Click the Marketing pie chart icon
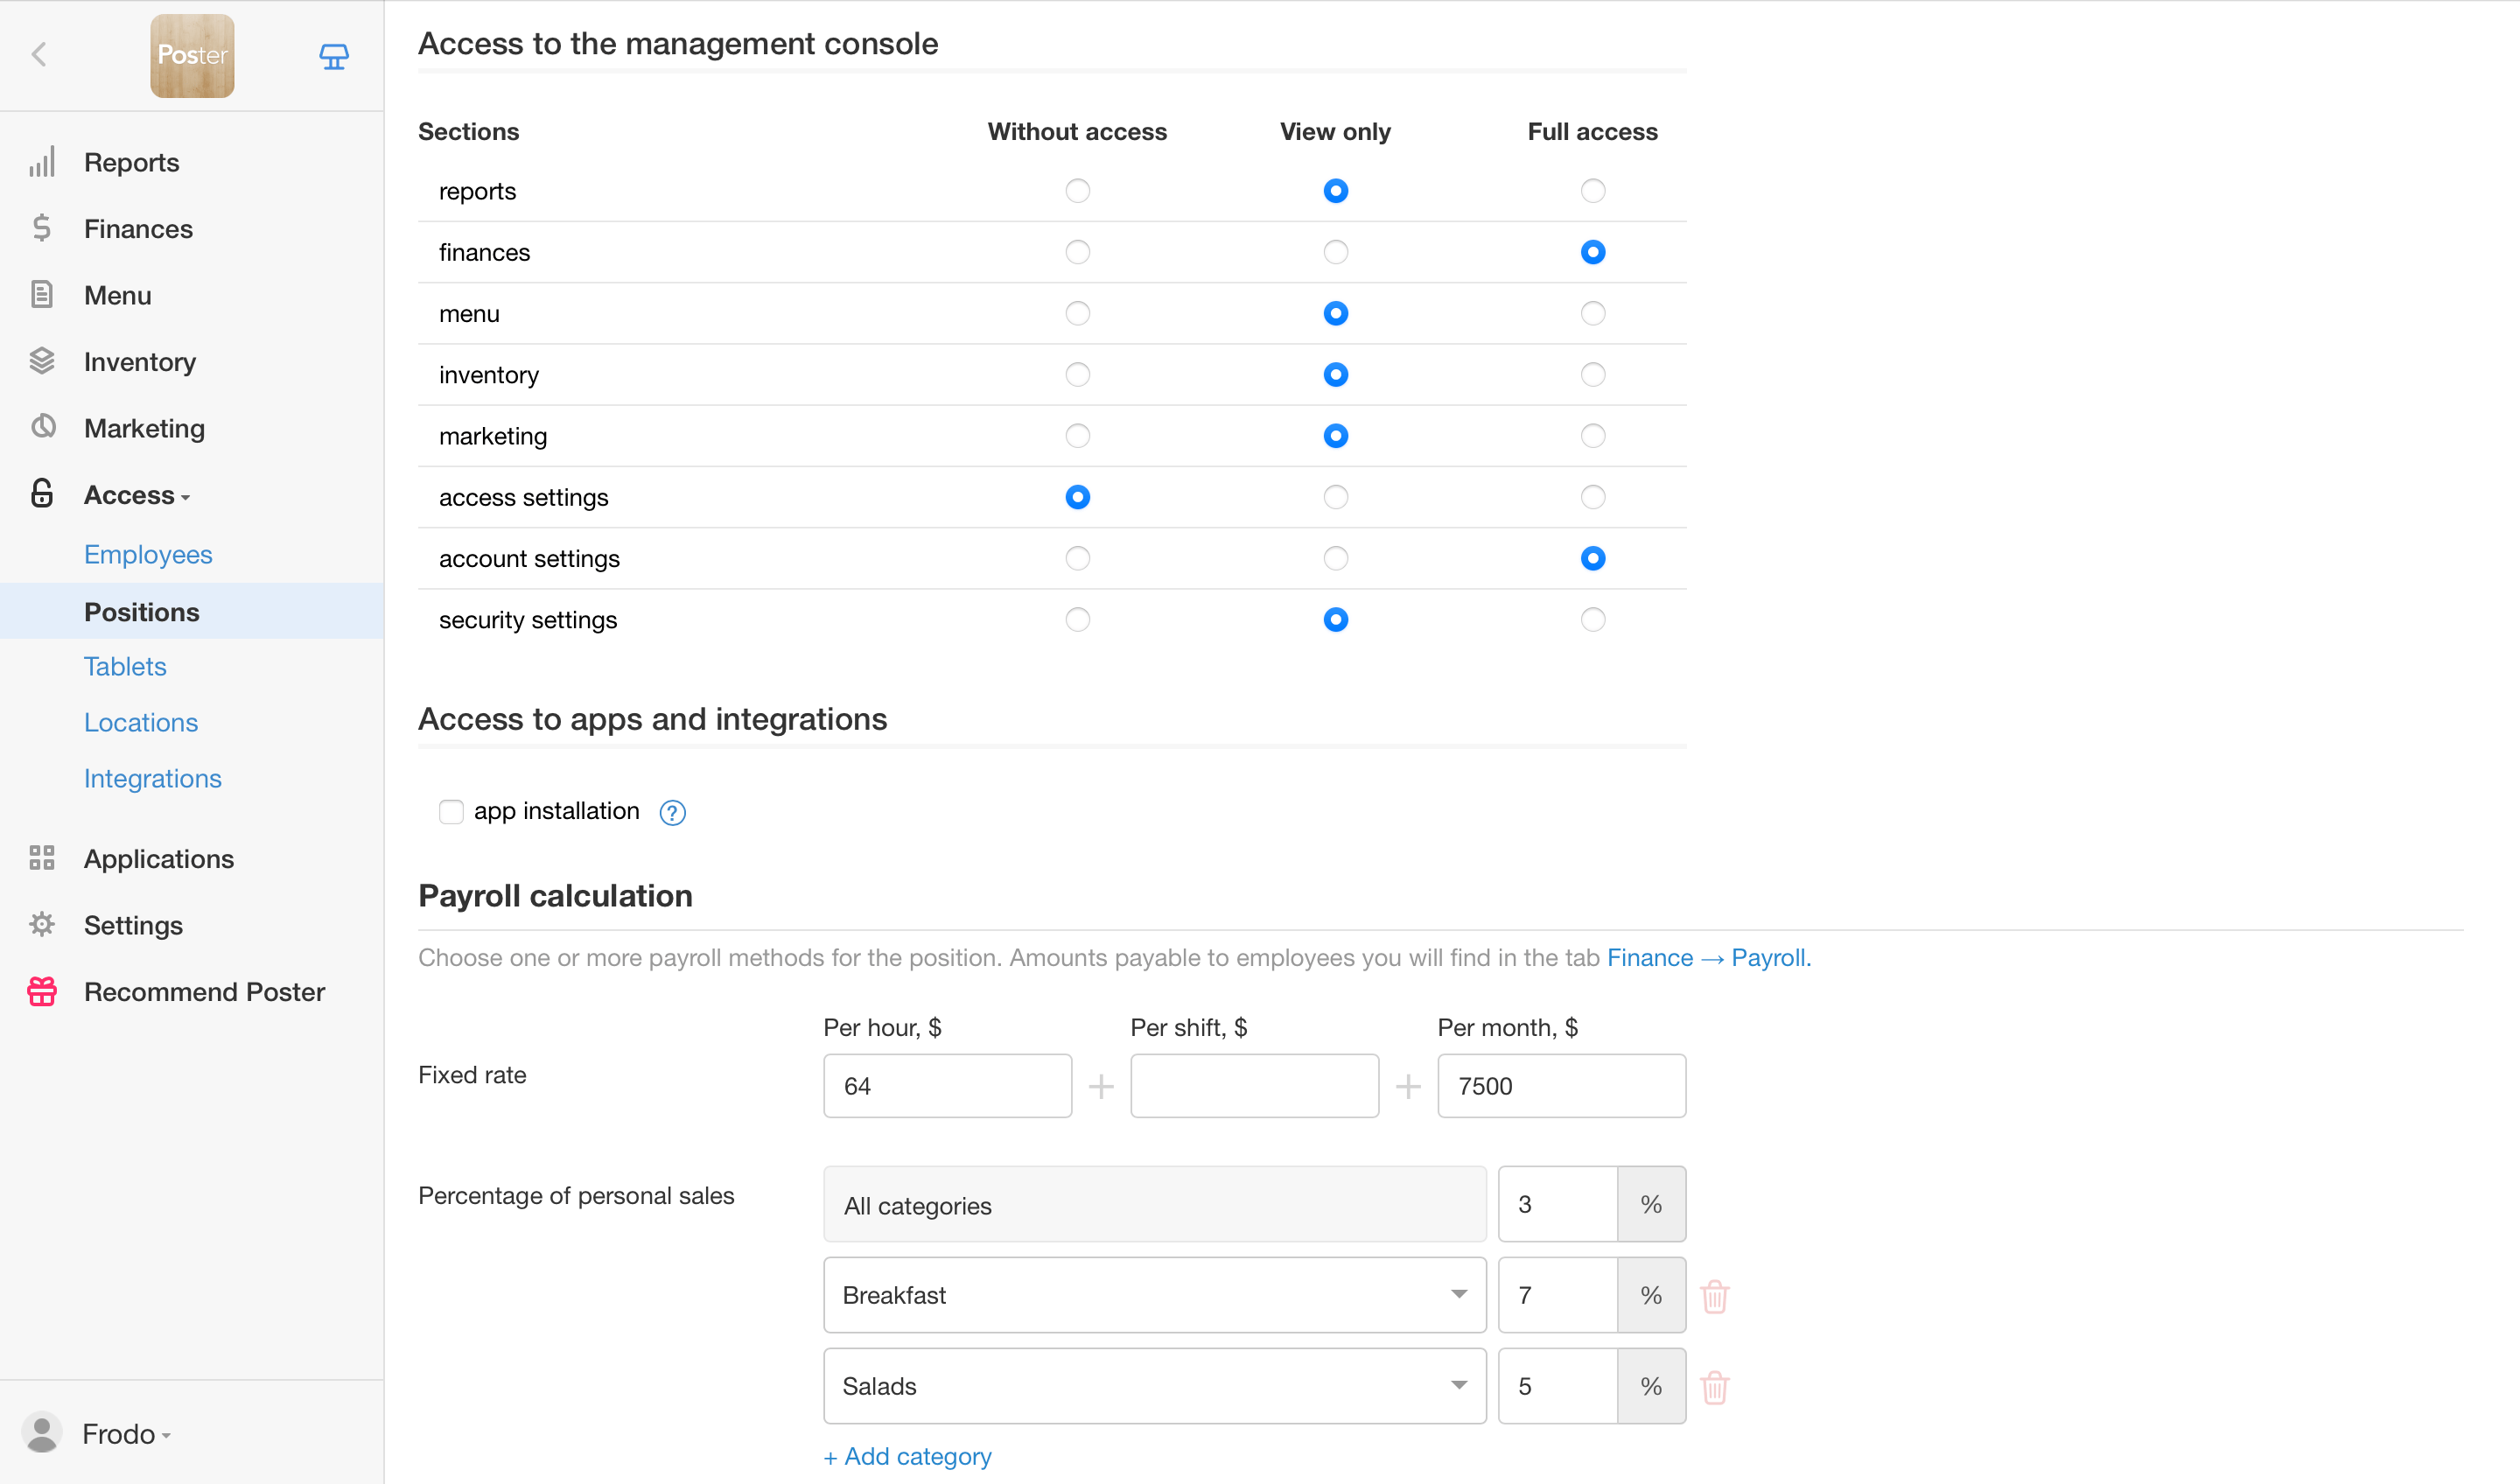This screenshot has width=2520, height=1484. coord(41,427)
